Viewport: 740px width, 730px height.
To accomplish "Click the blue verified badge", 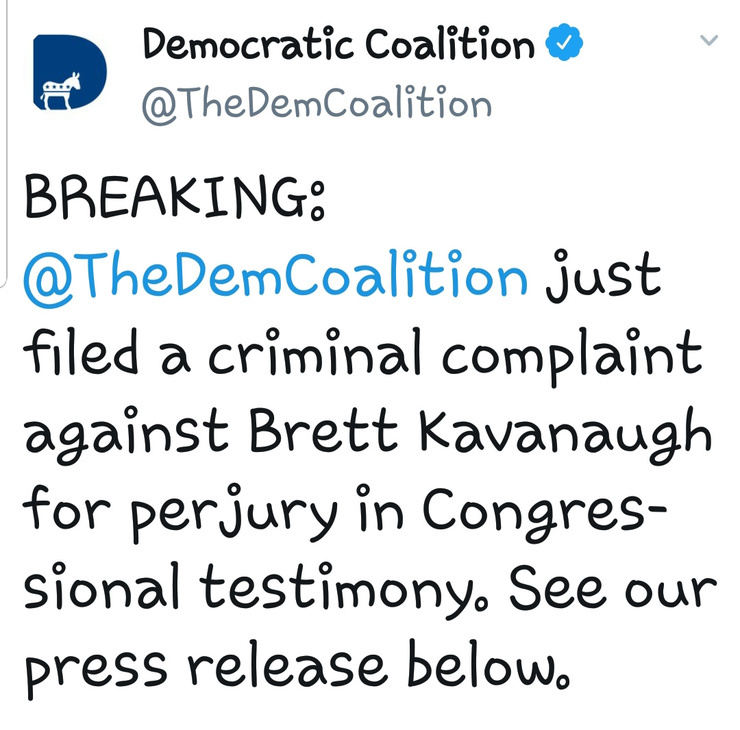I will [564, 46].
